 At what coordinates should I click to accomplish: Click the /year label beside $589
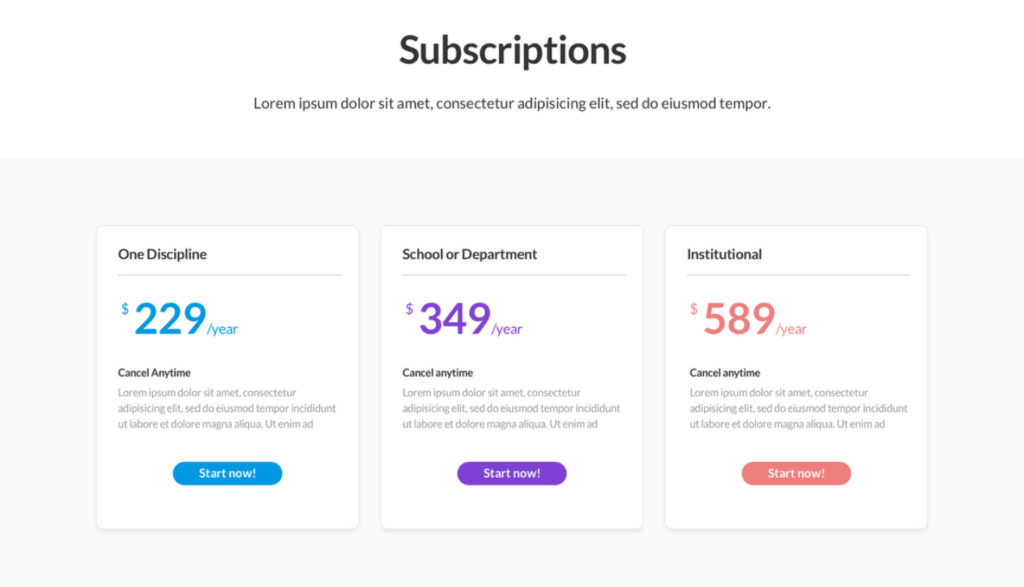(790, 327)
